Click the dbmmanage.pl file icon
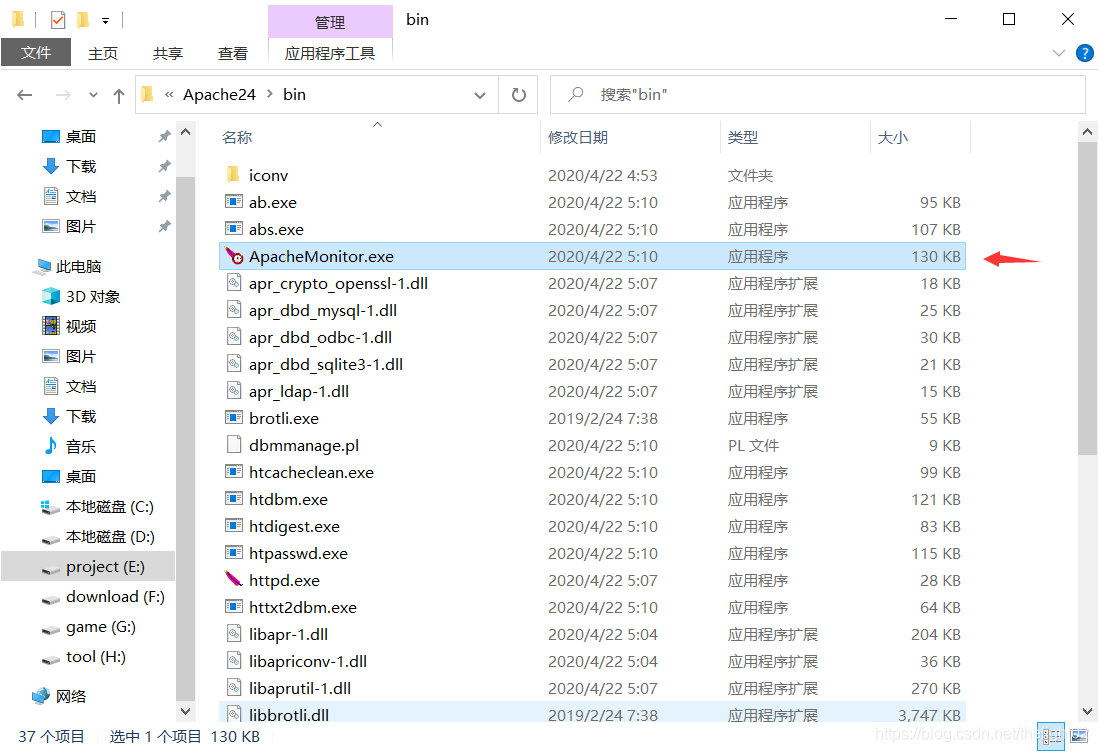Image resolution: width=1099 pixels, height=752 pixels. coord(233,444)
